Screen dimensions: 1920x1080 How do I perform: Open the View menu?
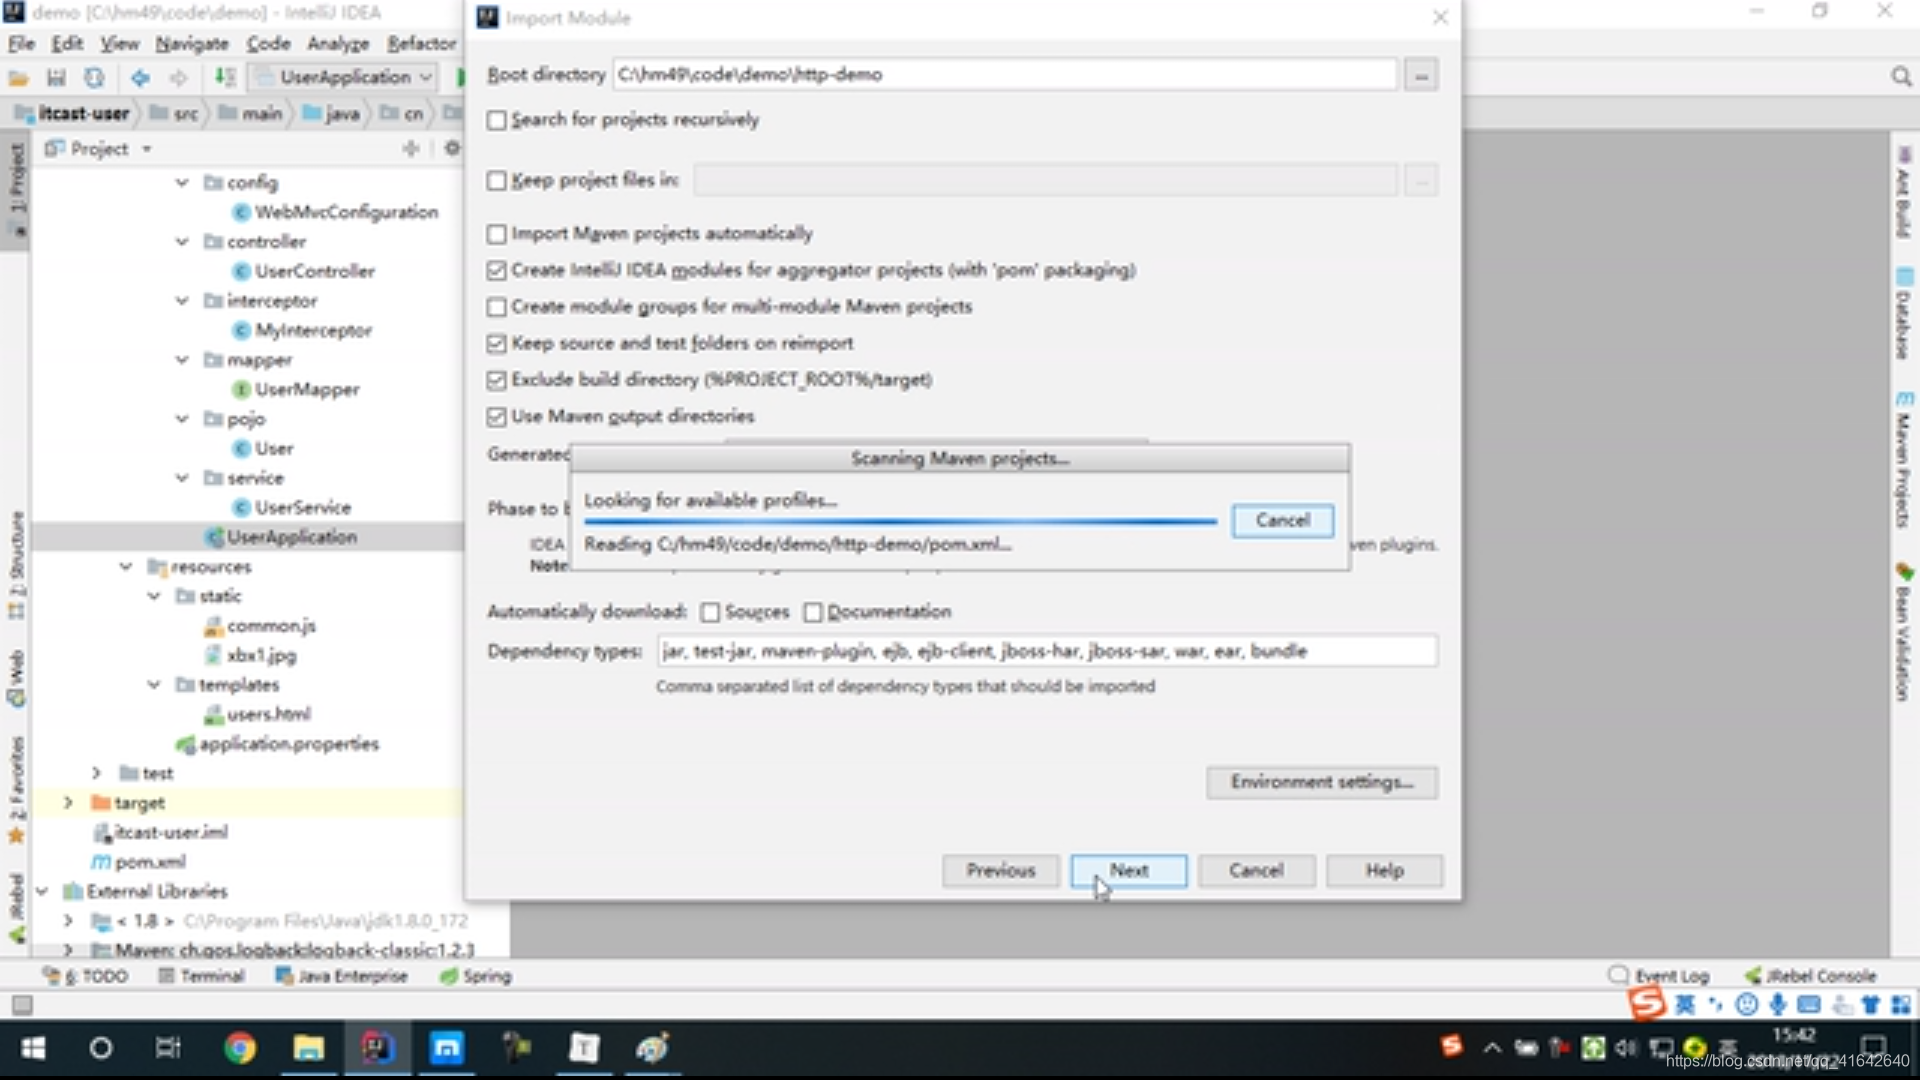pyautogui.click(x=119, y=43)
